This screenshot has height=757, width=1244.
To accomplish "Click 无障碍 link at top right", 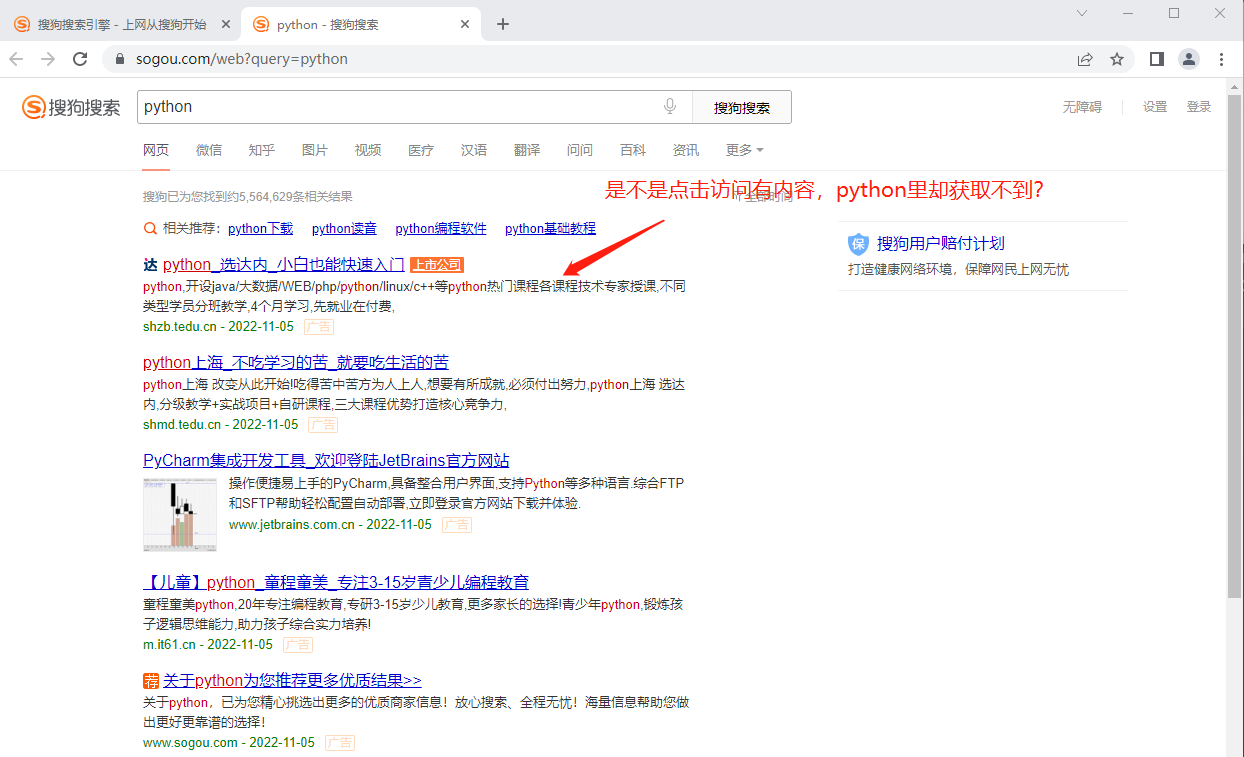I will click(x=1082, y=107).
